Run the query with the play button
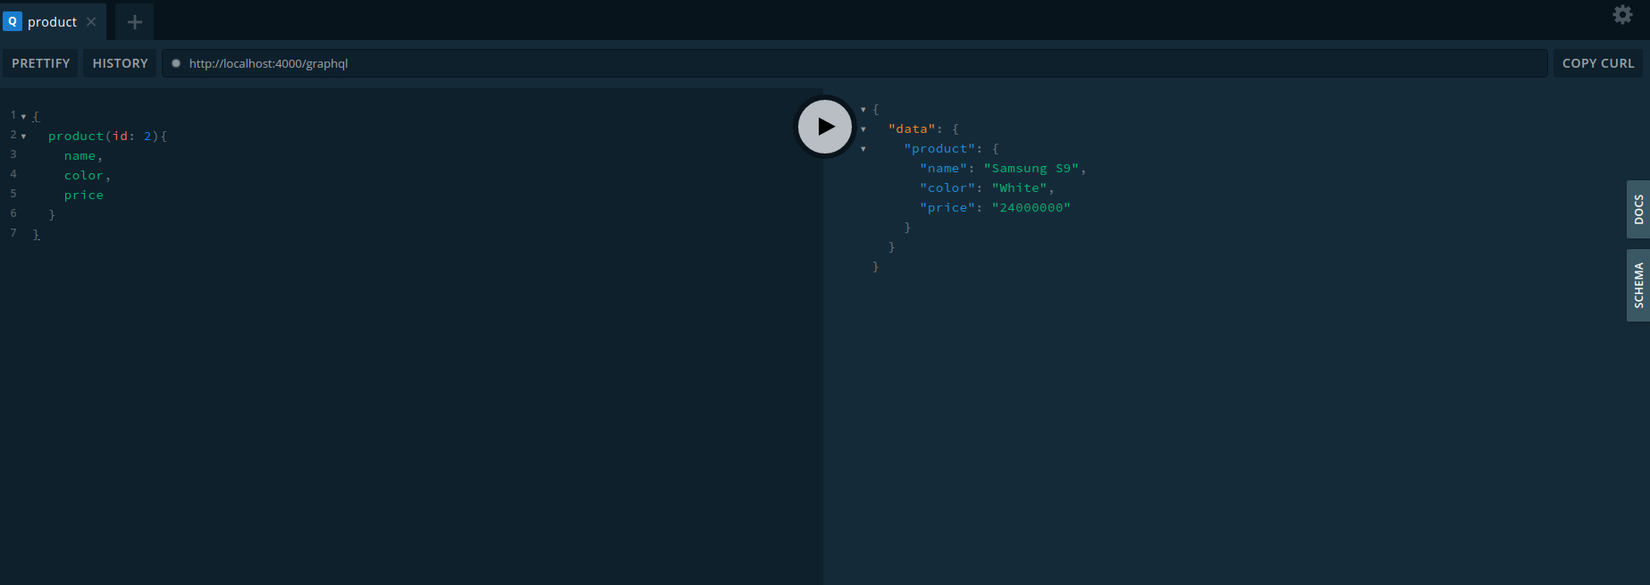 coord(825,127)
